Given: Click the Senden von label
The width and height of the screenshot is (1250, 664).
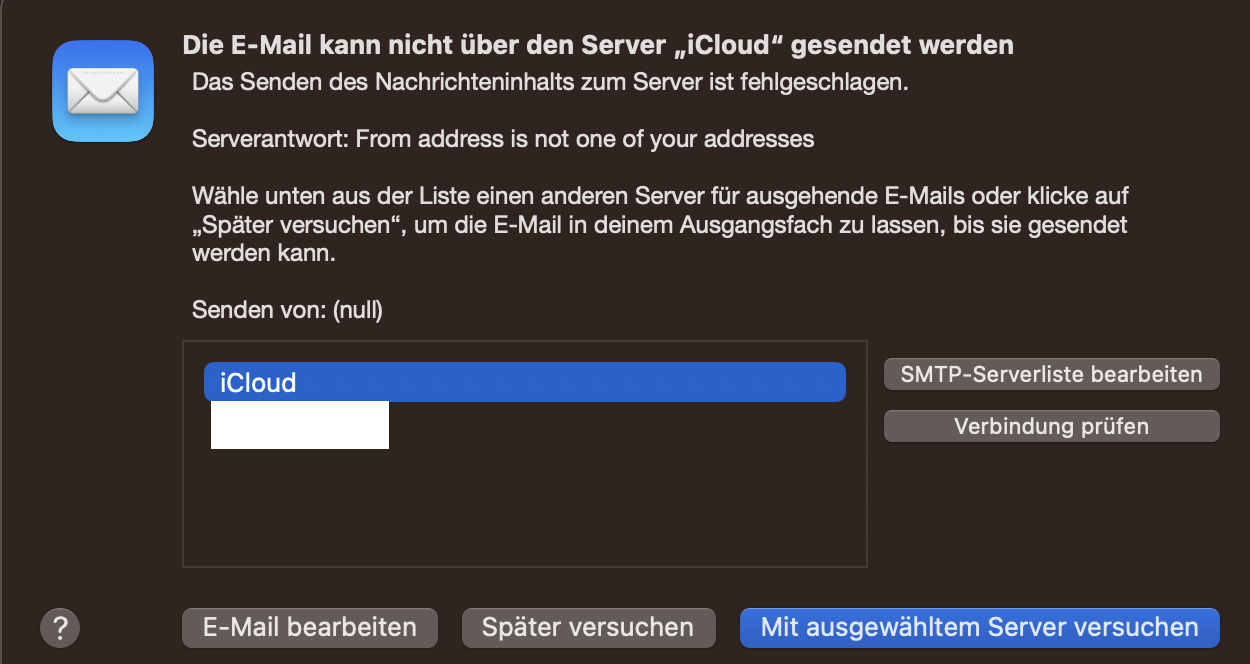Looking at the screenshot, I should (x=257, y=310).
